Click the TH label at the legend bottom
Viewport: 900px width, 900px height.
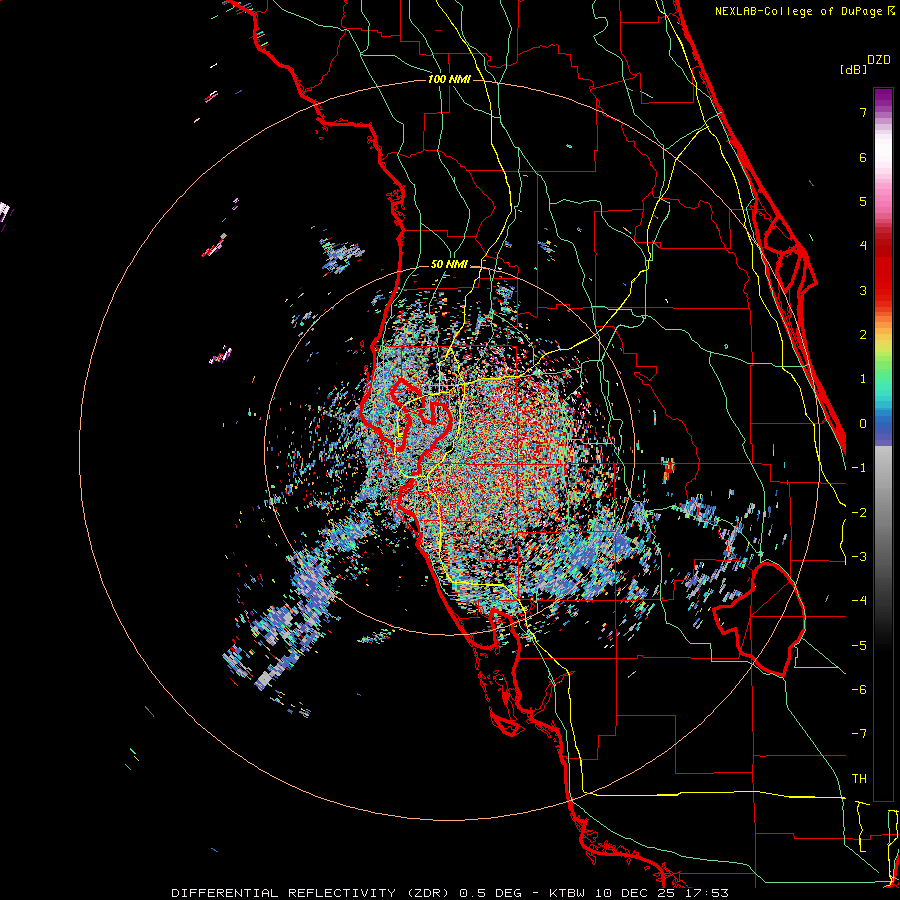(x=859, y=779)
